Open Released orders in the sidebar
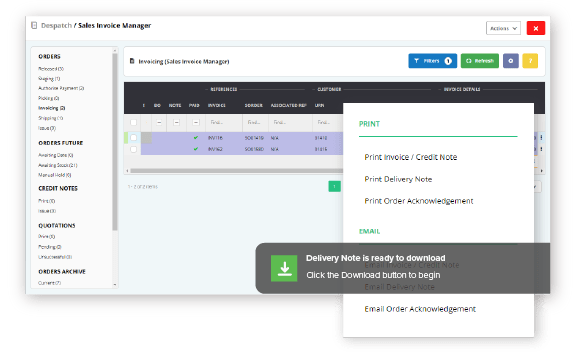 click(51, 69)
